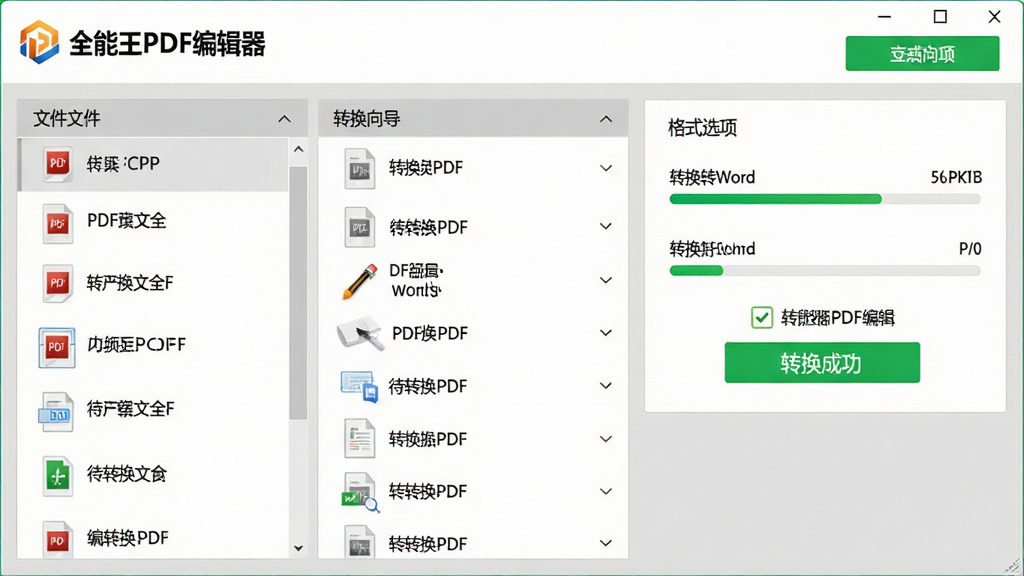The image size is (1024, 576).
Task: Select the red PDF icon in first CPP row
Action: click(x=57, y=163)
